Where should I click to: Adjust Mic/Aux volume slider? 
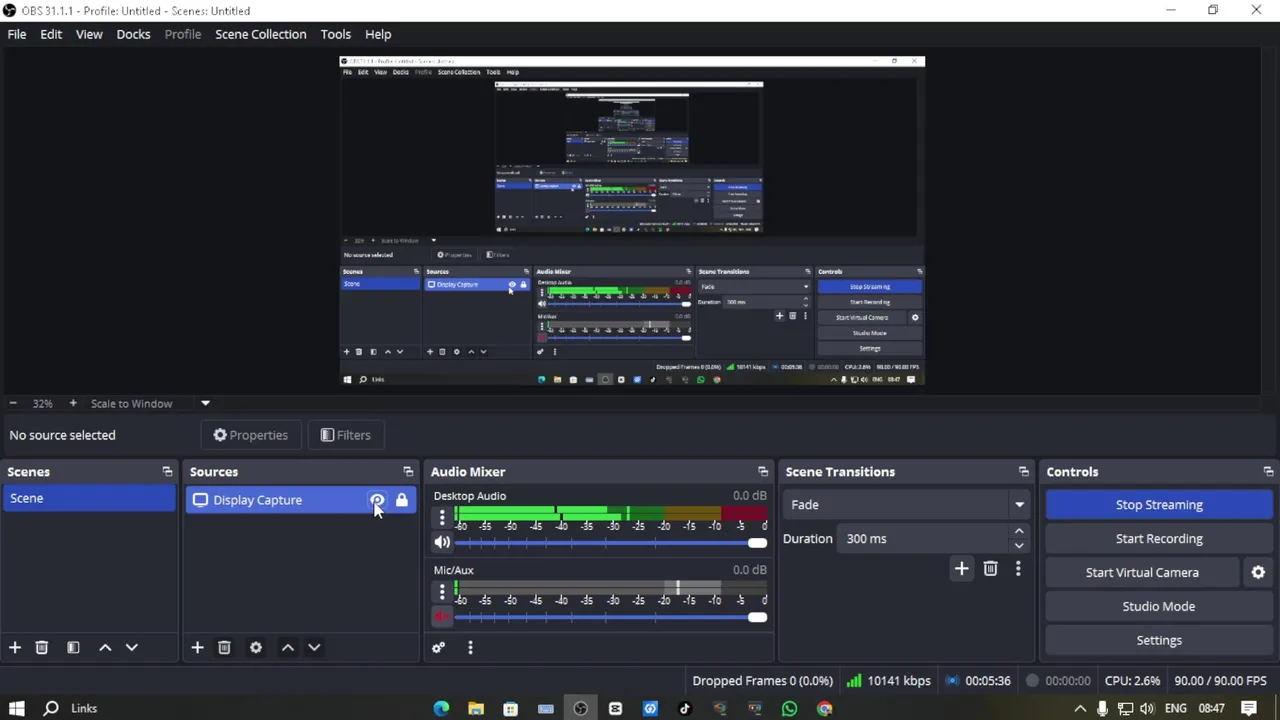pyautogui.click(x=610, y=617)
